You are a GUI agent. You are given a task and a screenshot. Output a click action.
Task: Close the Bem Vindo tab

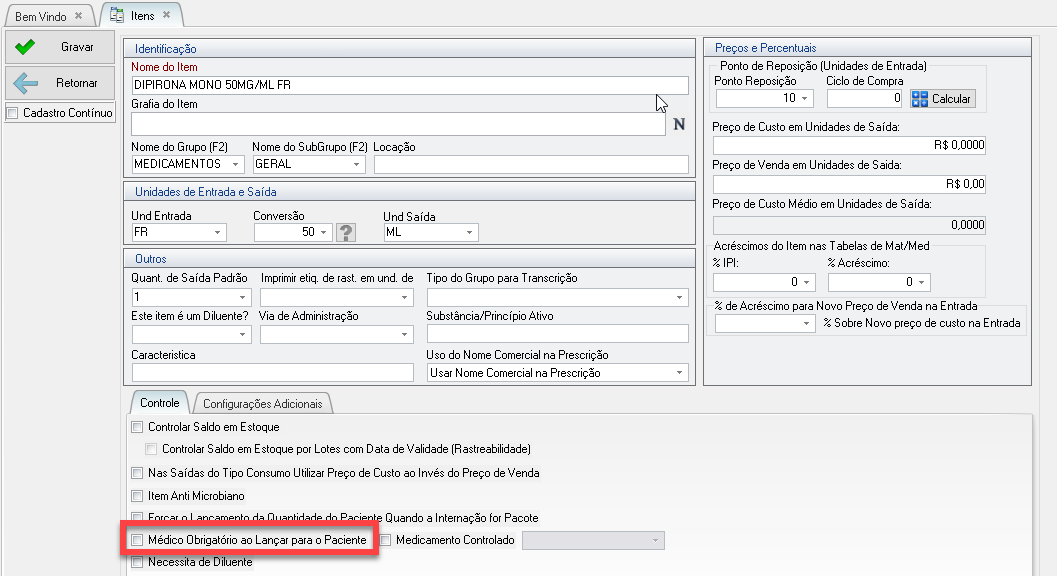[x=79, y=17]
